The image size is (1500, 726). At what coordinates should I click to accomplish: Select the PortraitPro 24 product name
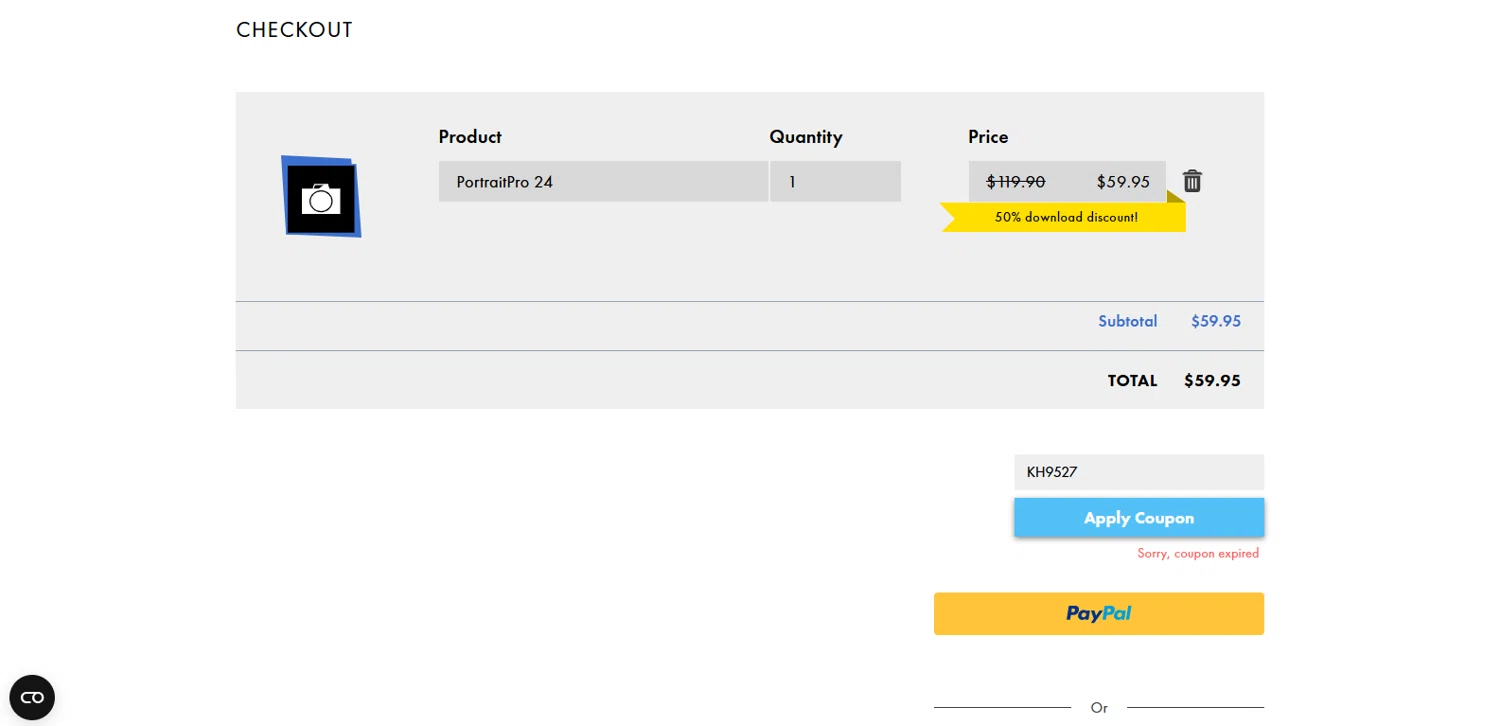(505, 182)
